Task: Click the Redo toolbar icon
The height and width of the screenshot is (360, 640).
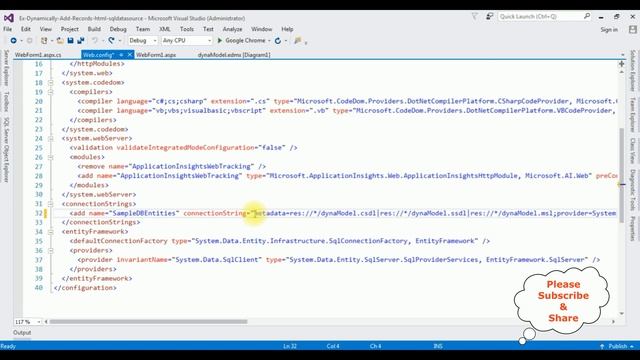Action: pyautogui.click(x=111, y=40)
